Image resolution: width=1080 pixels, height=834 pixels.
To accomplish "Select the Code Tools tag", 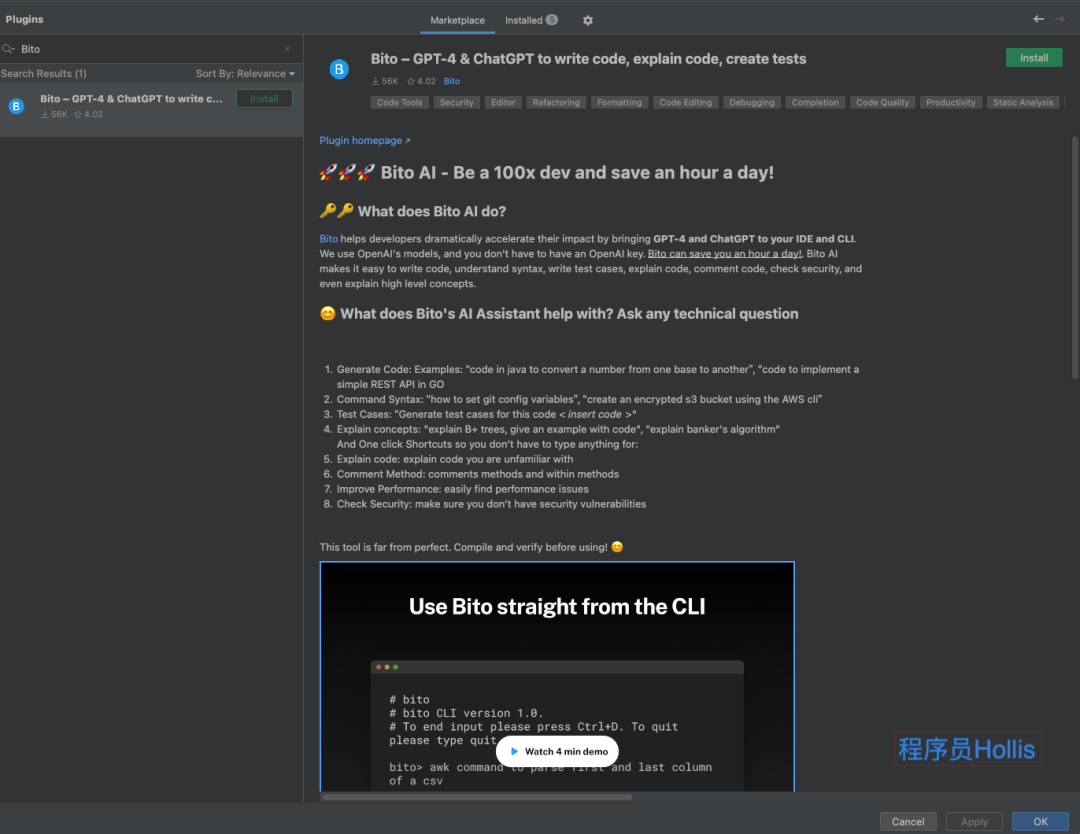I will [x=399, y=103].
